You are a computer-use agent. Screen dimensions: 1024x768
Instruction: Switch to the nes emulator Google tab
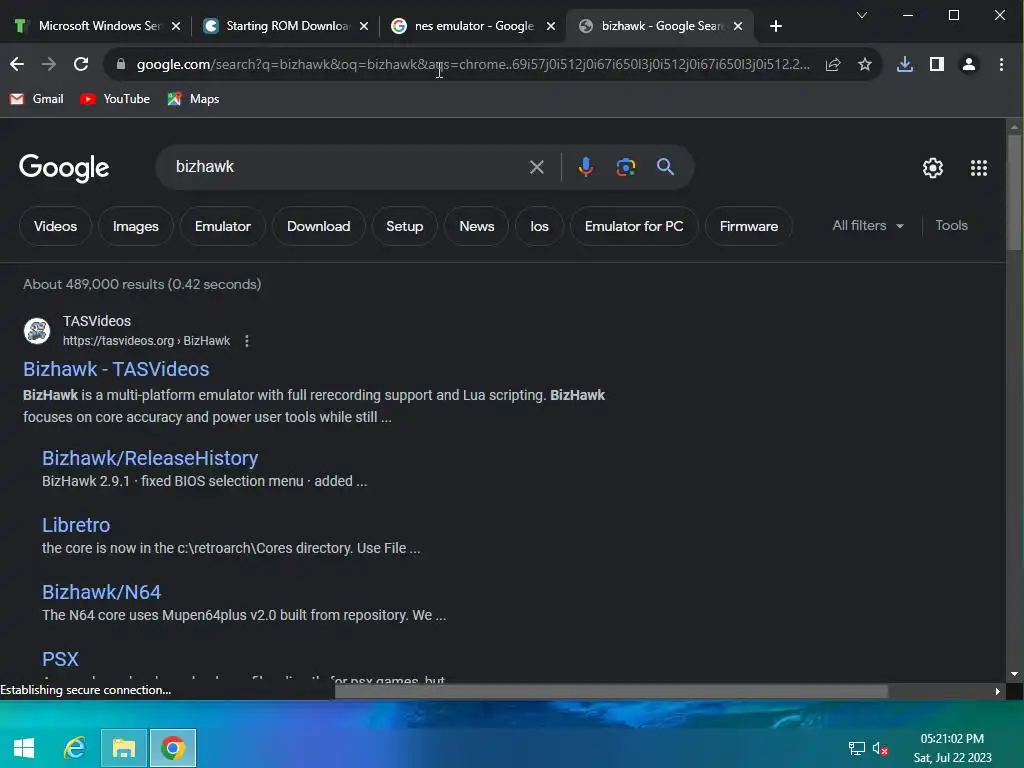coord(466,26)
